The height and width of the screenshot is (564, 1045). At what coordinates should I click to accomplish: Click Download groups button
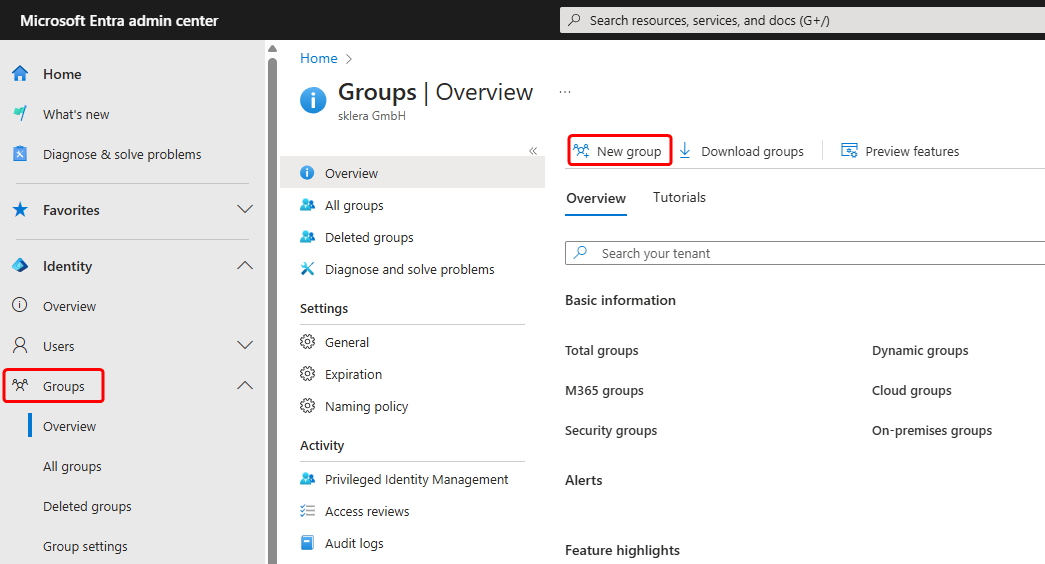point(741,151)
